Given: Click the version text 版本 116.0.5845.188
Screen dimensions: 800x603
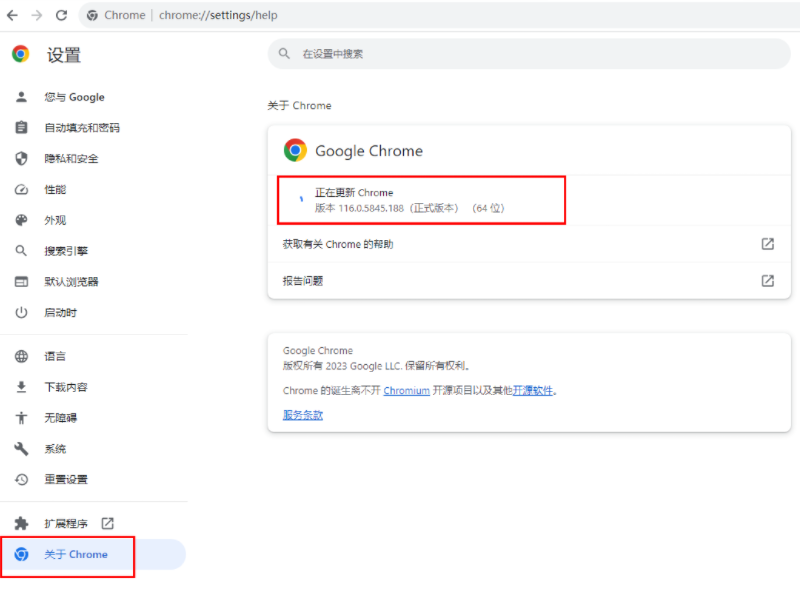Looking at the screenshot, I should click(x=359, y=208).
